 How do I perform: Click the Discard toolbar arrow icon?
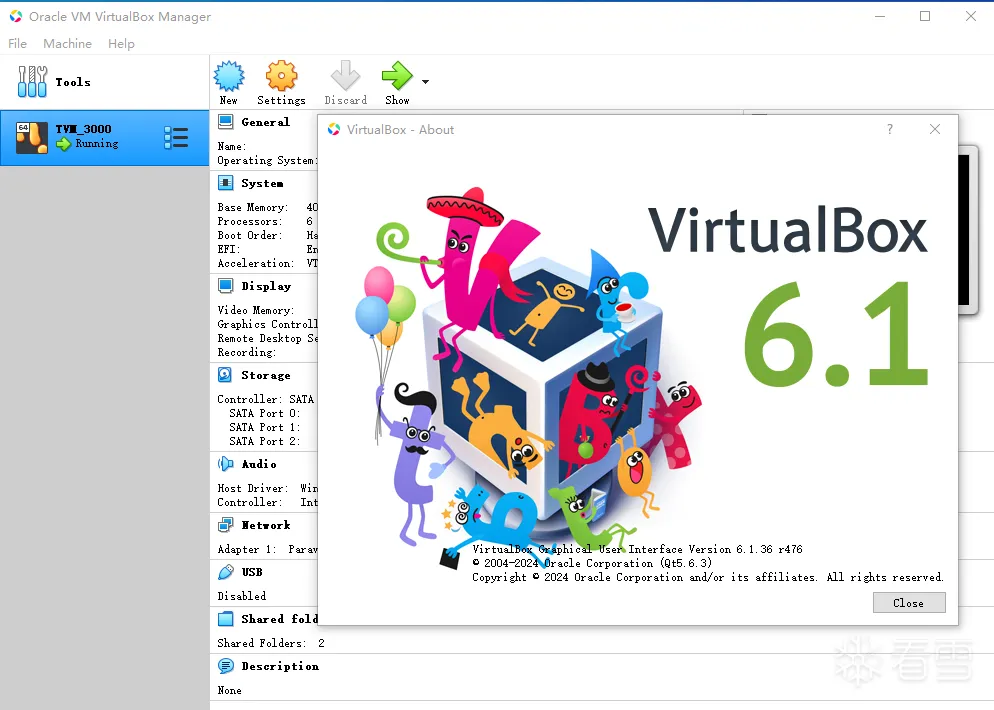(345, 75)
